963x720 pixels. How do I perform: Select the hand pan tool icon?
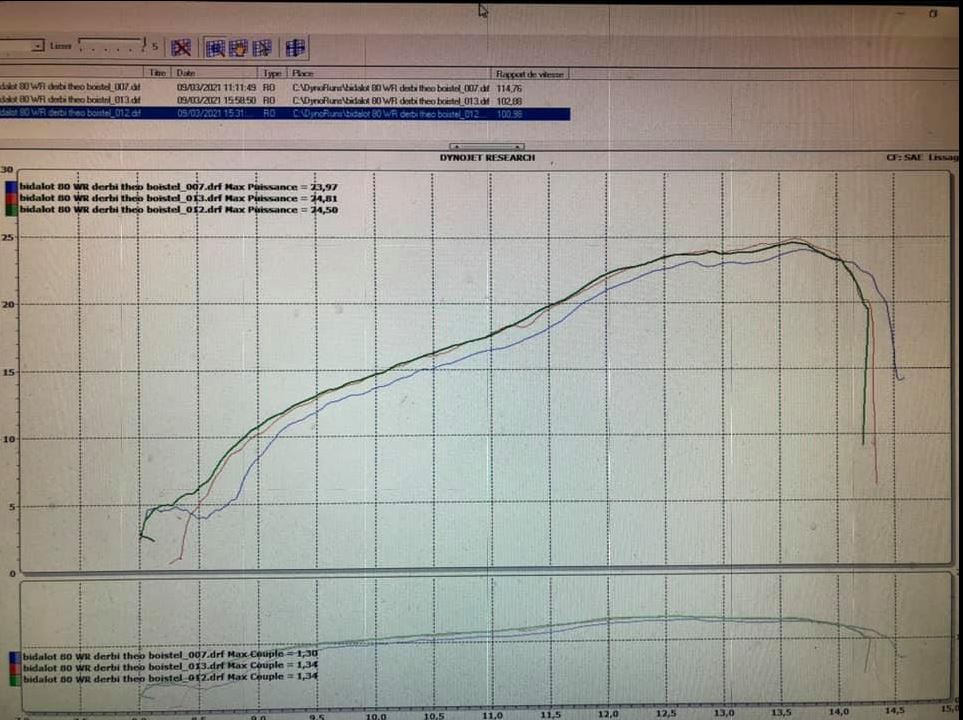(238, 47)
